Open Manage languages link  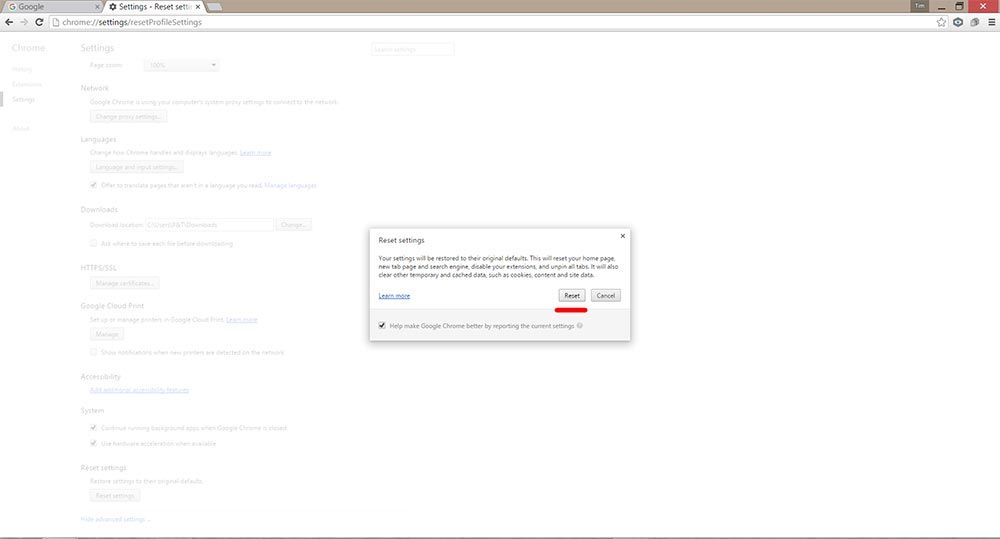[x=290, y=186]
